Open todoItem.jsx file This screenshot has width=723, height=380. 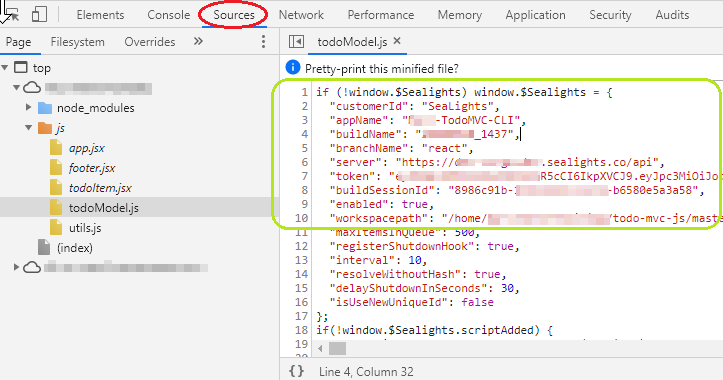coord(100,188)
